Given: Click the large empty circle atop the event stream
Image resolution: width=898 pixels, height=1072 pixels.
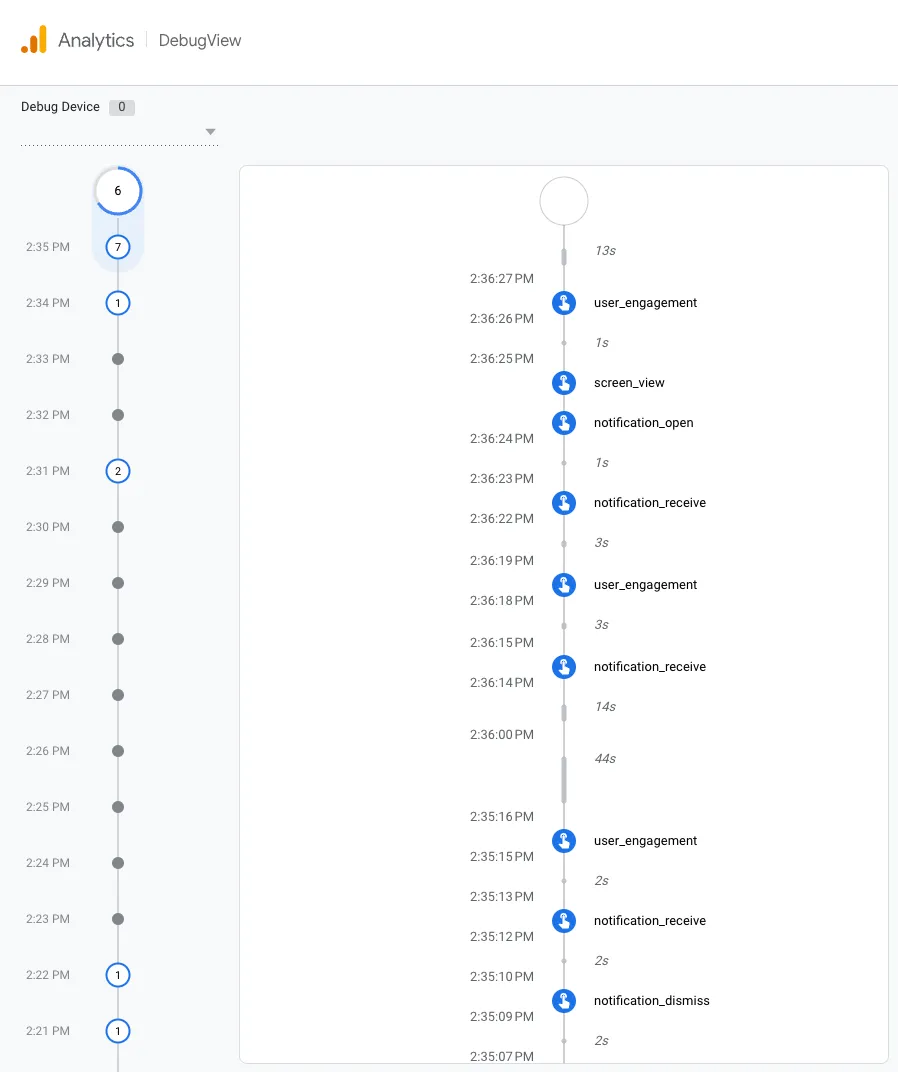Looking at the screenshot, I should coord(564,201).
